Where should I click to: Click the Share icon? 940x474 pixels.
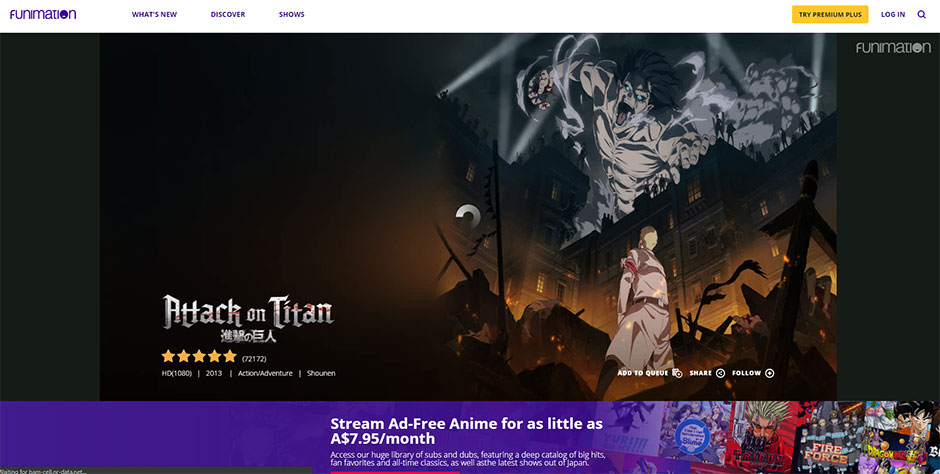click(721, 373)
